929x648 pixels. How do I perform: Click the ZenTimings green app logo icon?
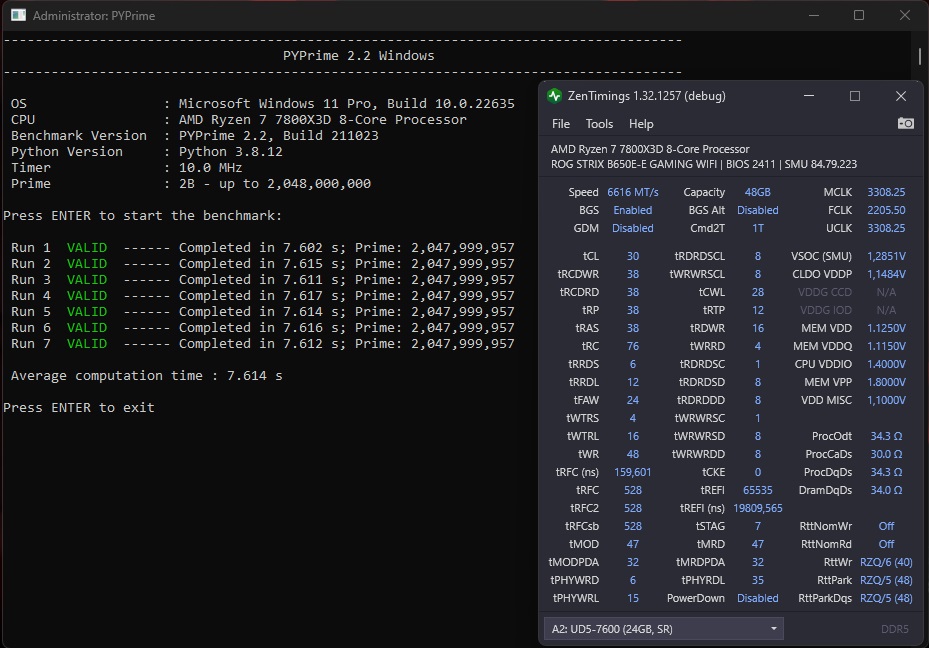point(555,96)
